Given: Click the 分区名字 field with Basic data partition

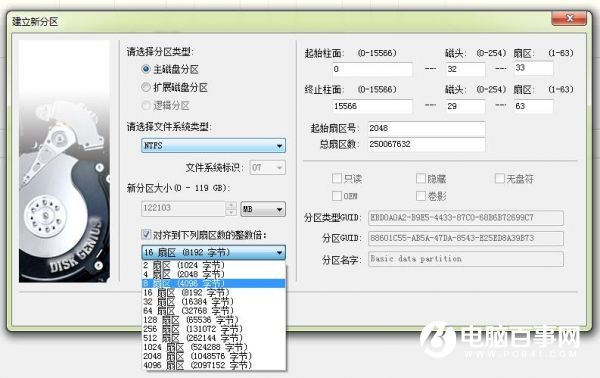Looking at the screenshot, I should tap(466, 259).
